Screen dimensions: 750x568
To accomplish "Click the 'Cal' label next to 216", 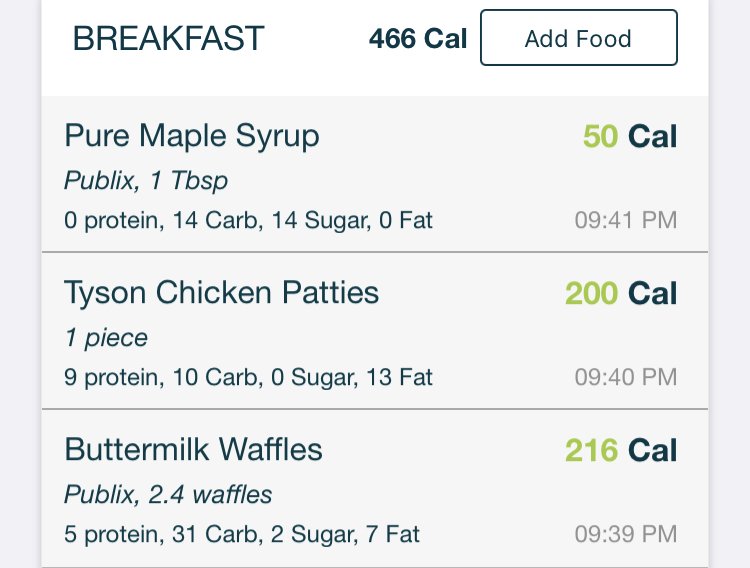I will [x=652, y=450].
